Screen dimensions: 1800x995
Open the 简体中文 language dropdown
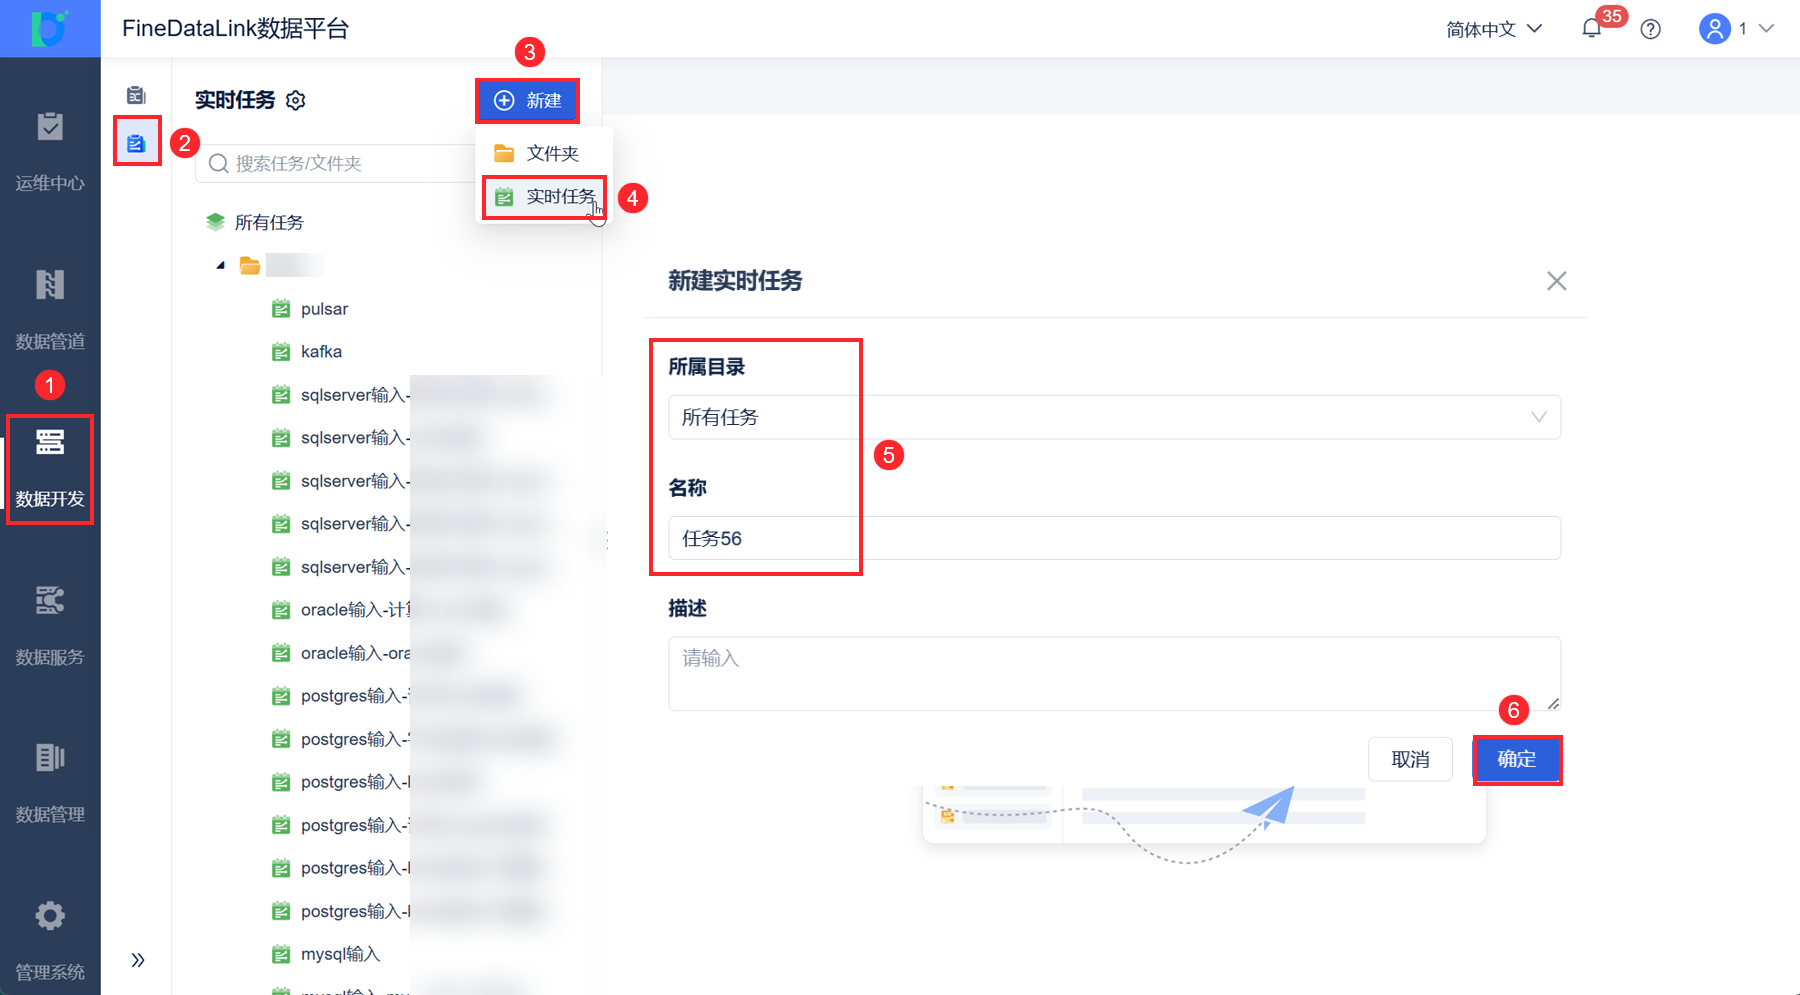coord(1494,29)
